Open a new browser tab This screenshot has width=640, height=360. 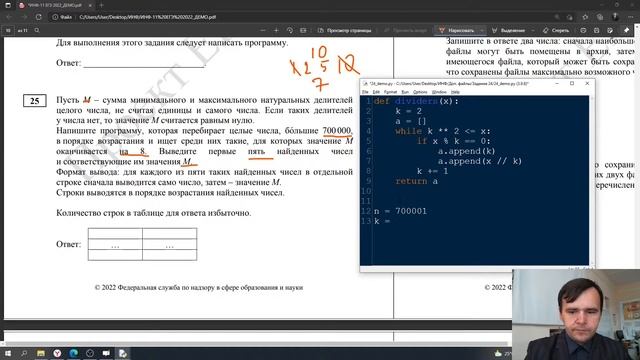[102, 5]
